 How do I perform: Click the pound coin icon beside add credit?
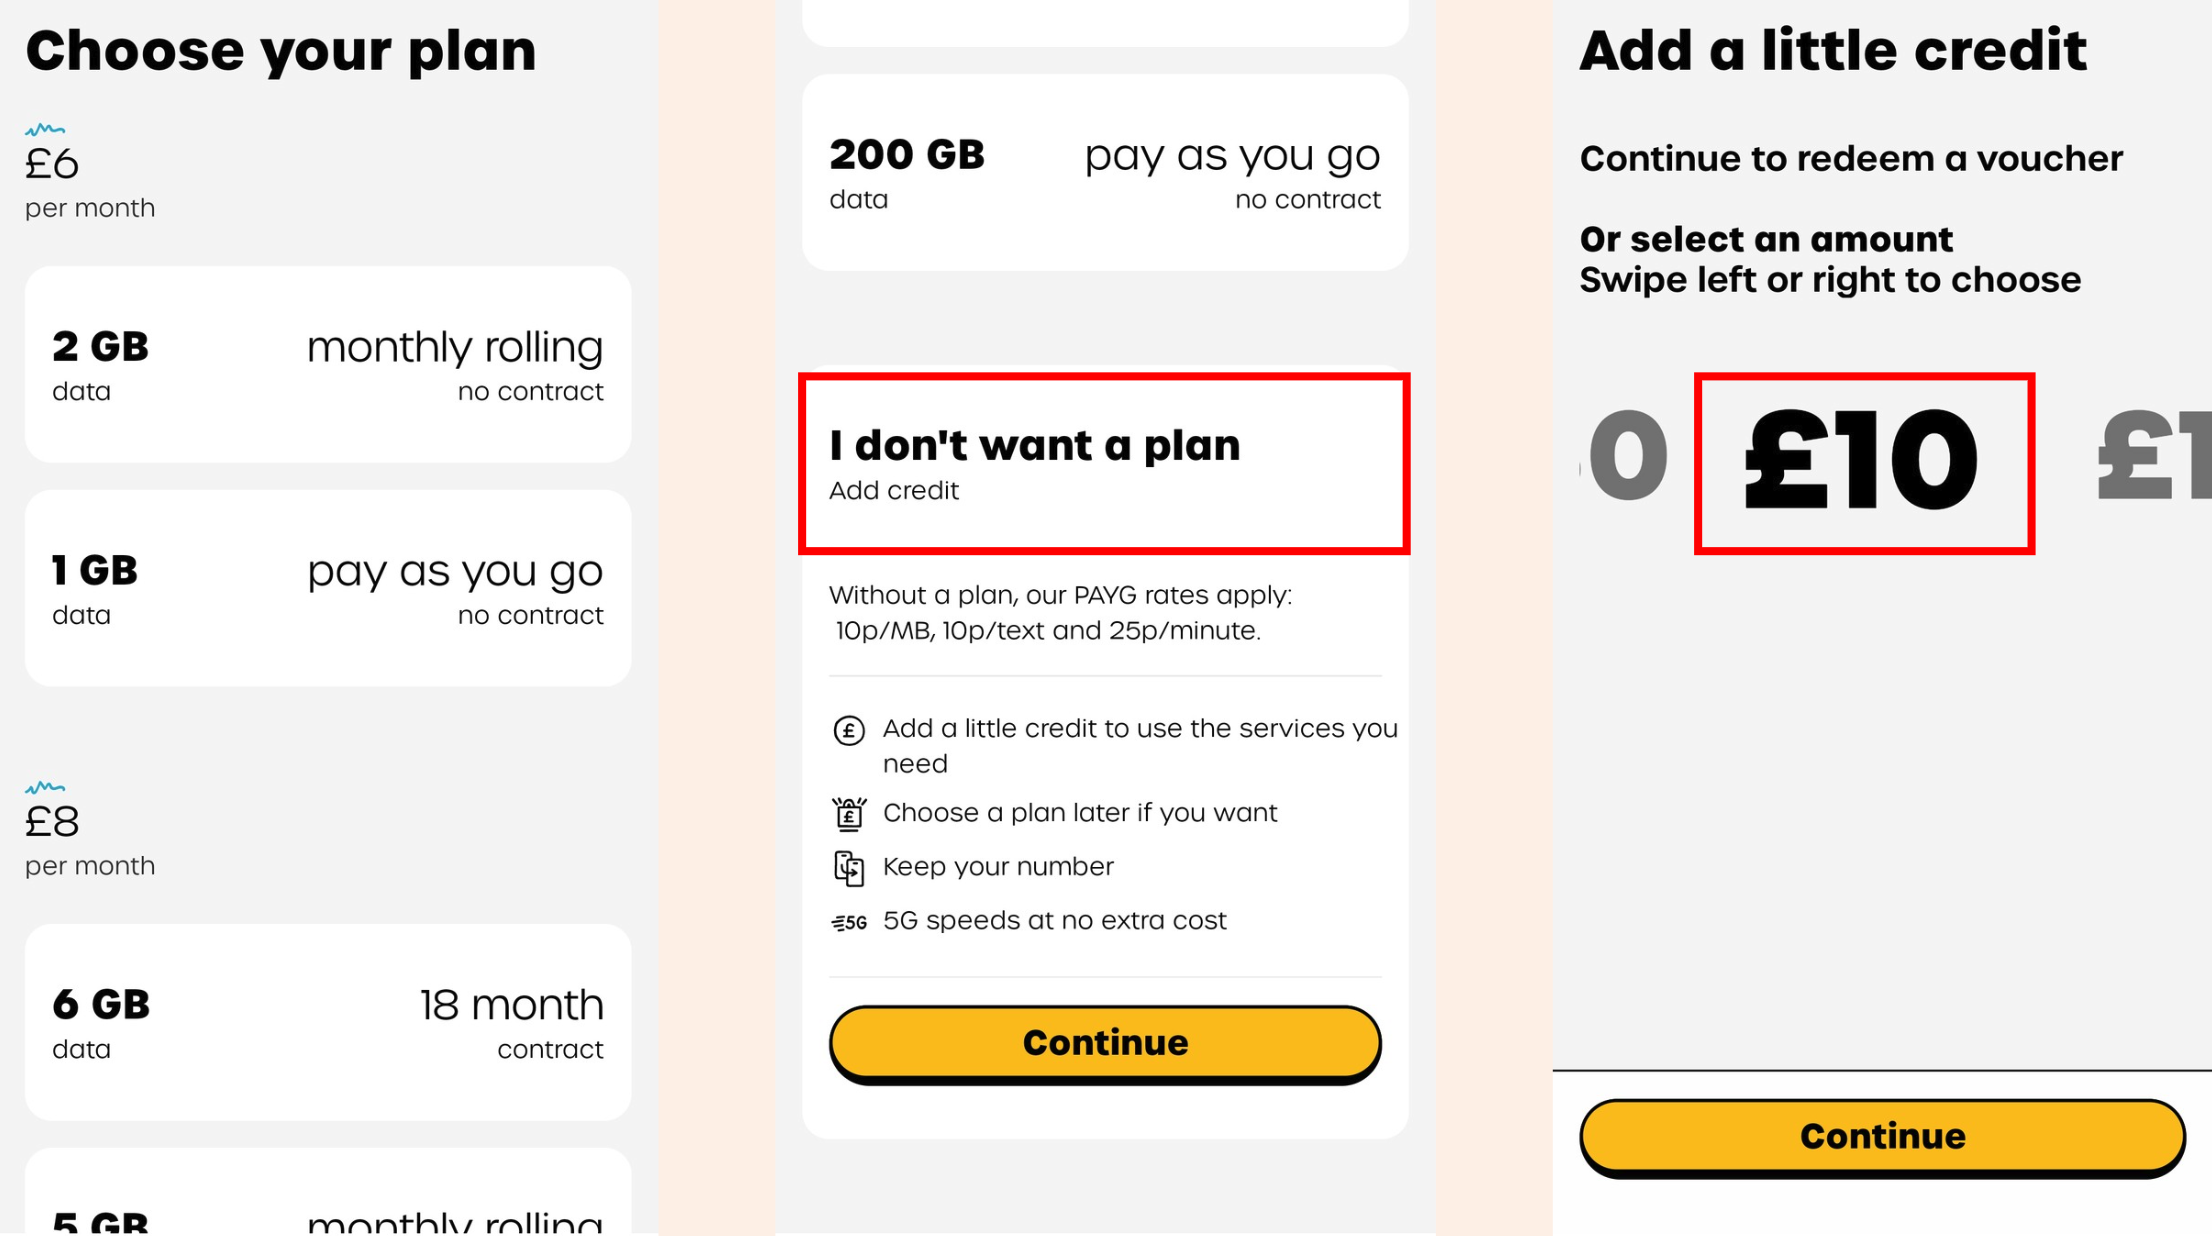pos(848,731)
